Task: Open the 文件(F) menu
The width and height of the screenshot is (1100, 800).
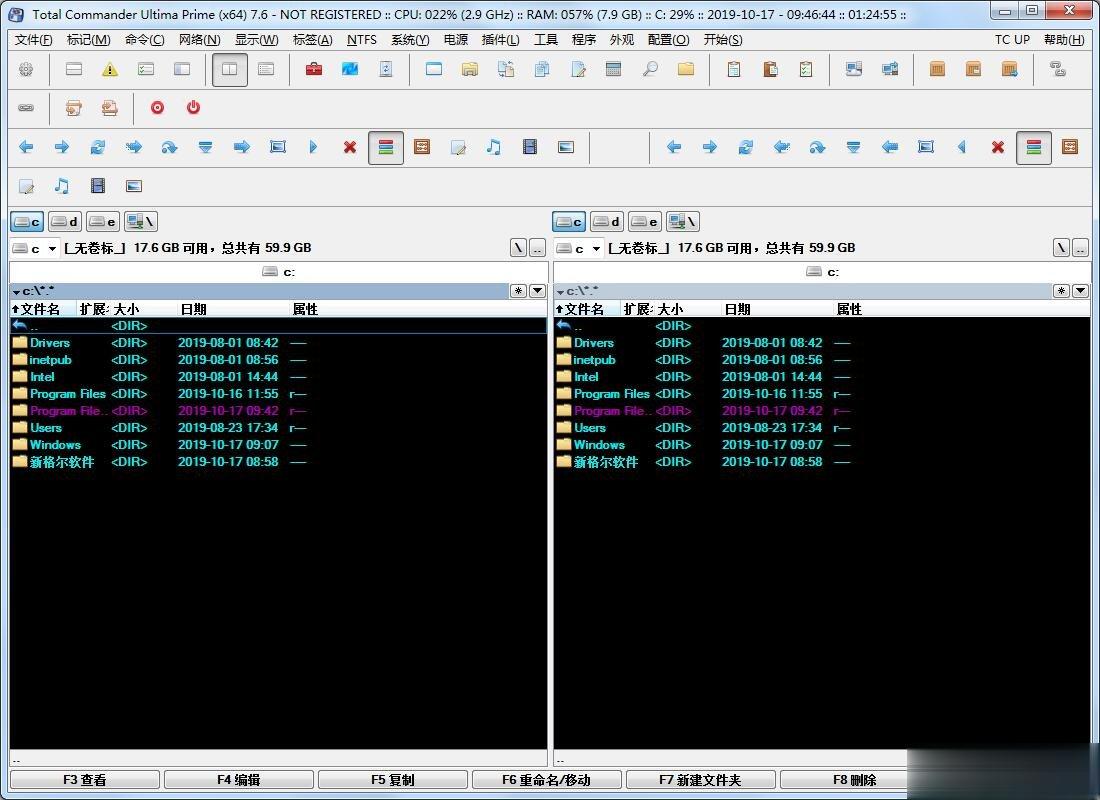Action: [34, 40]
